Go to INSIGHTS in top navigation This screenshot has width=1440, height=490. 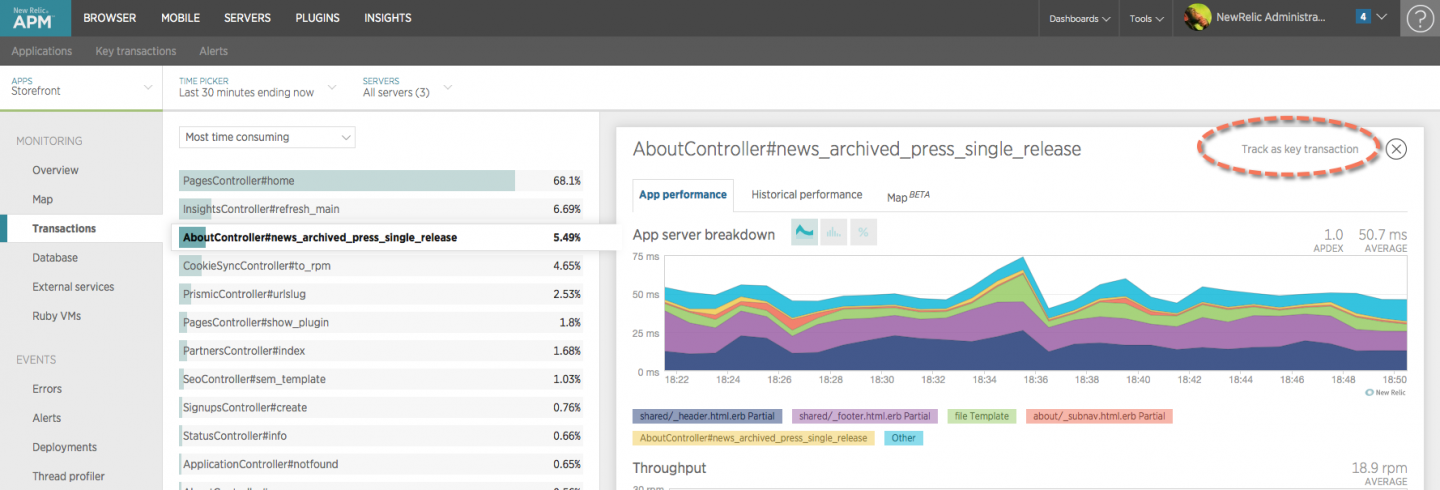[387, 18]
